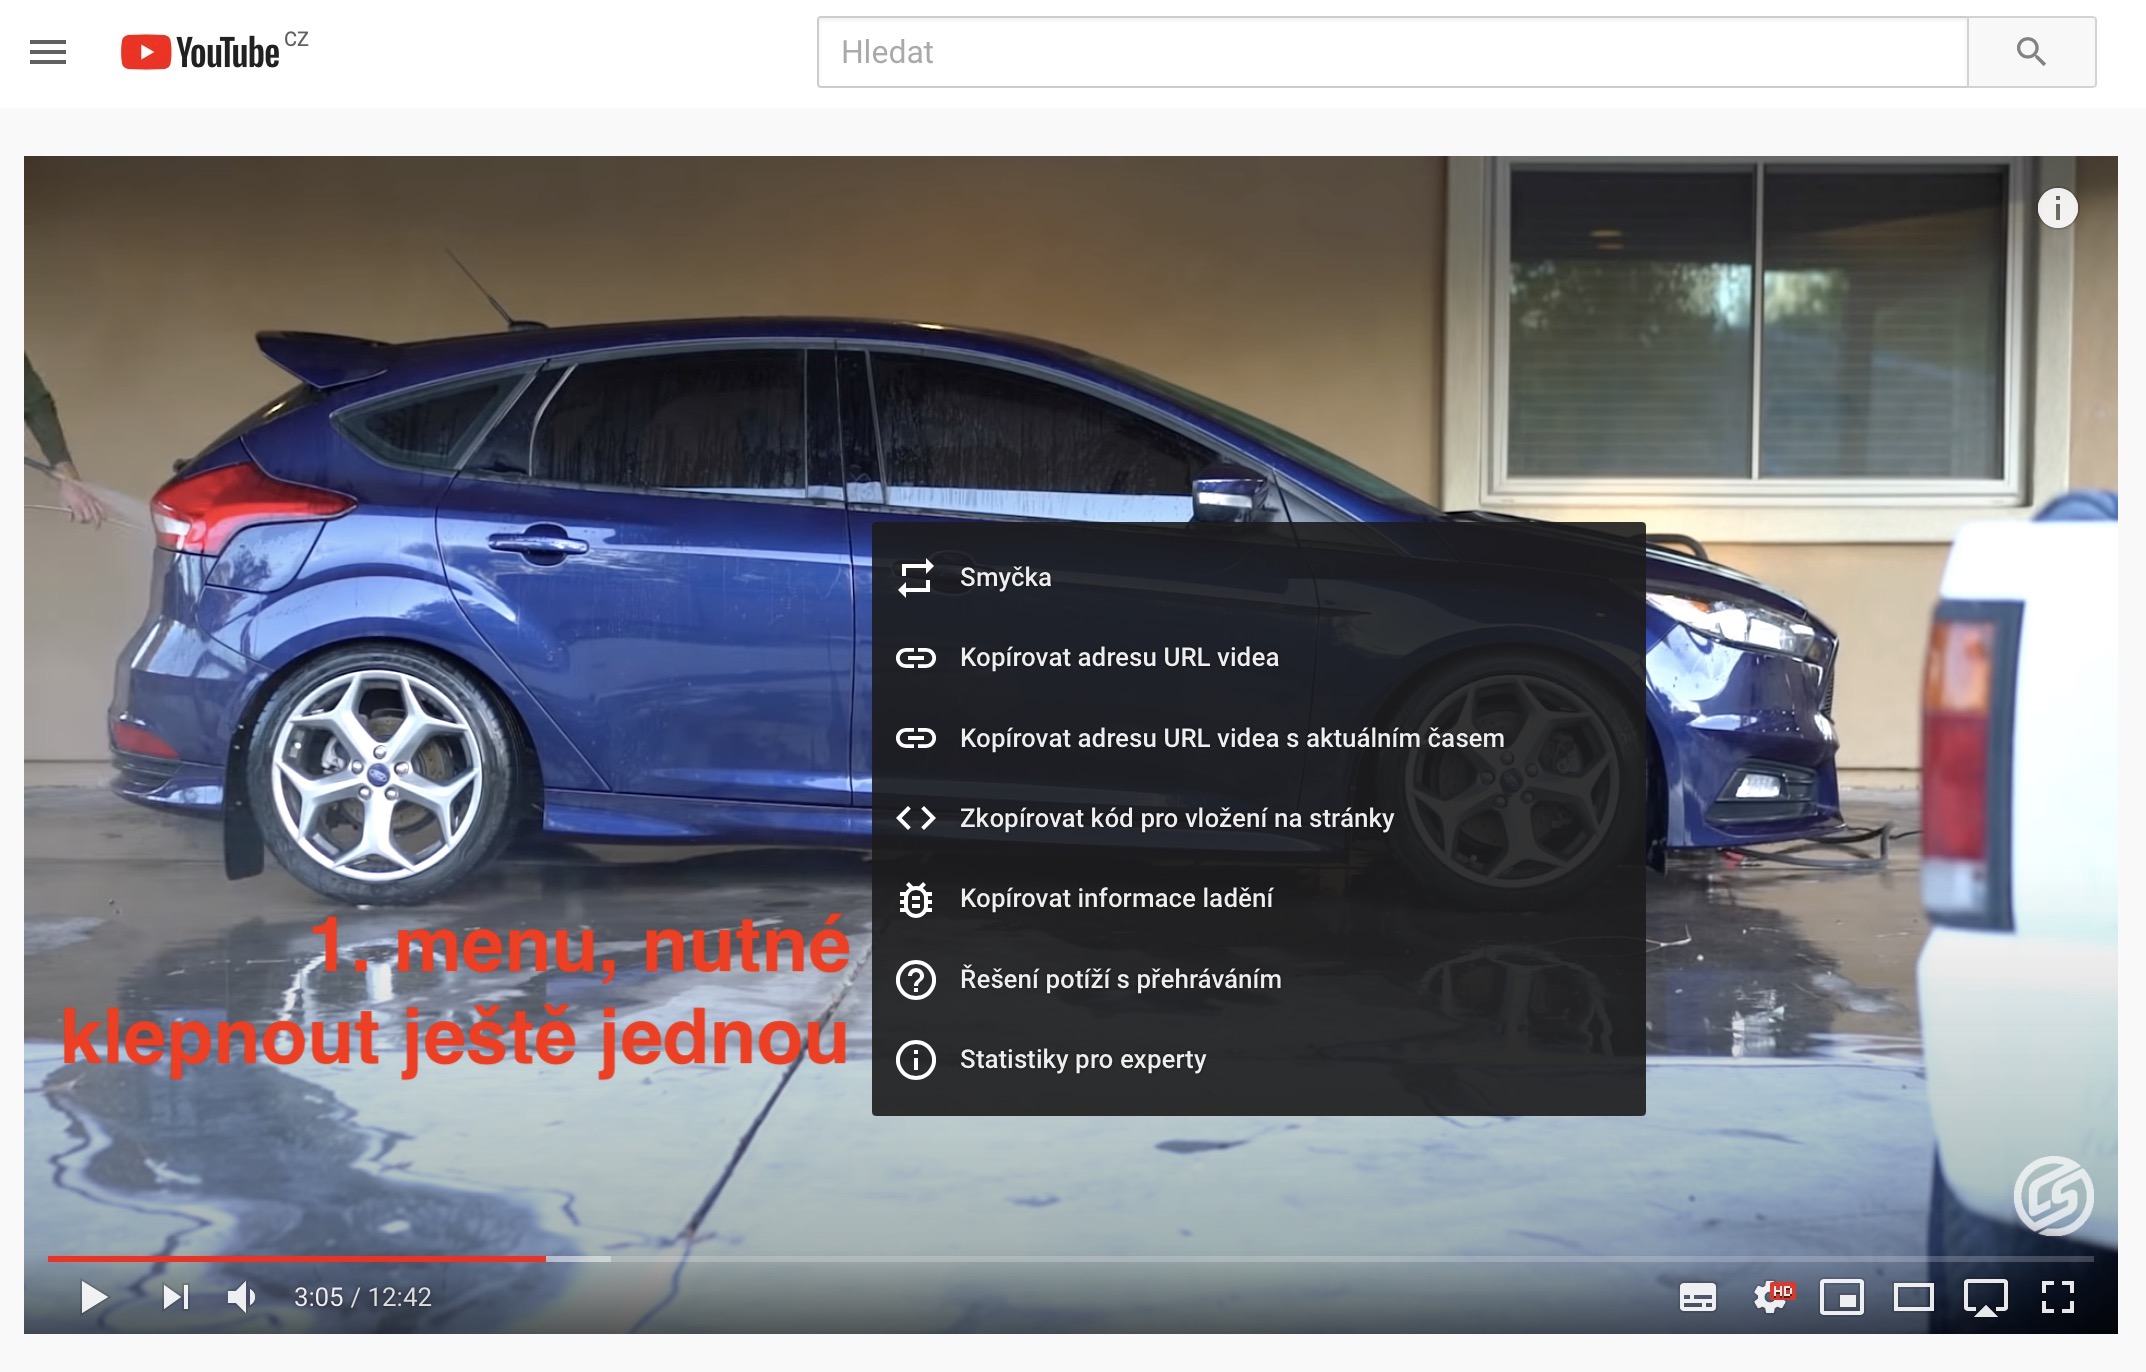Viewport: 2146px width, 1372px height.
Task: Enable Smyčka loop option
Action: pyautogui.click(x=1005, y=577)
